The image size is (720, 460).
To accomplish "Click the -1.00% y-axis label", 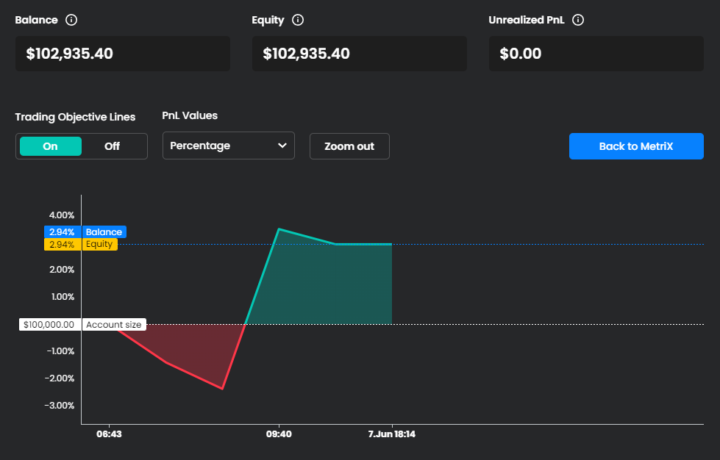I will (60, 351).
